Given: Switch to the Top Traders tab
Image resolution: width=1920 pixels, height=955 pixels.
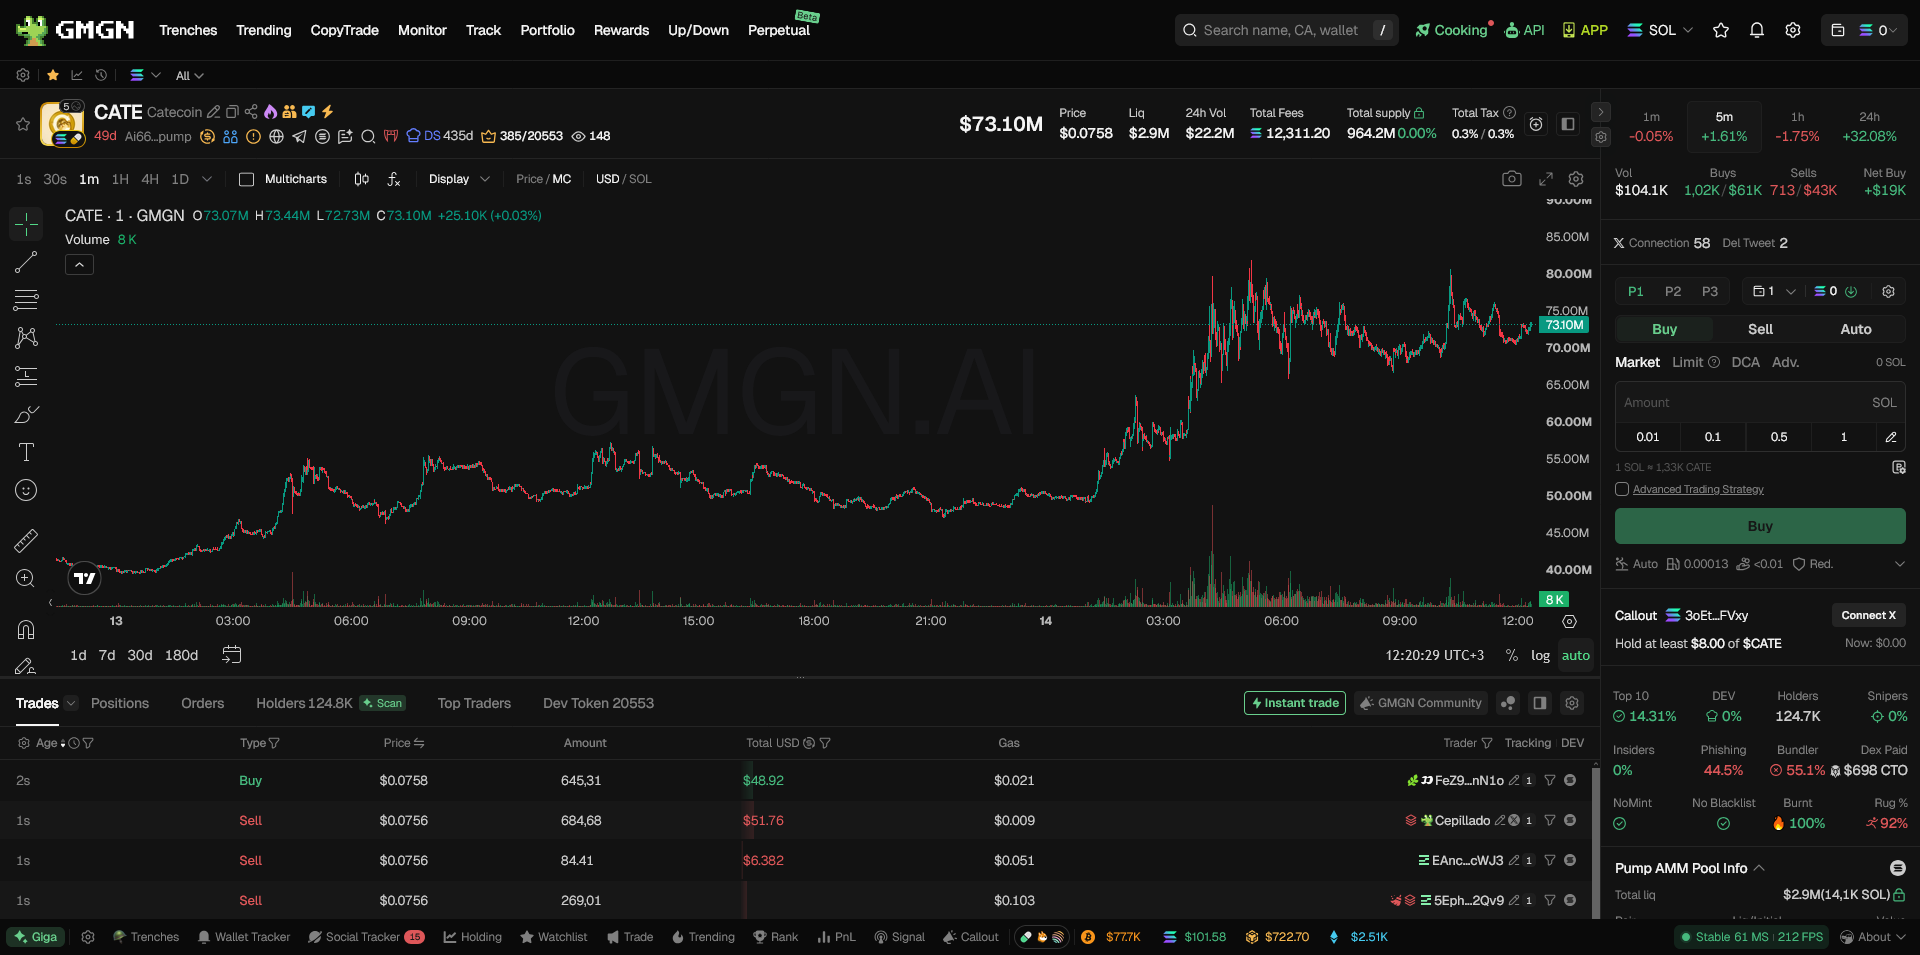Looking at the screenshot, I should (x=474, y=703).
